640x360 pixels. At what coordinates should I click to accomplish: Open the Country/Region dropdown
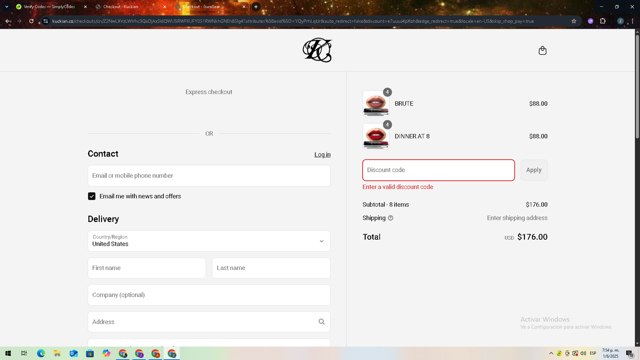(x=209, y=241)
